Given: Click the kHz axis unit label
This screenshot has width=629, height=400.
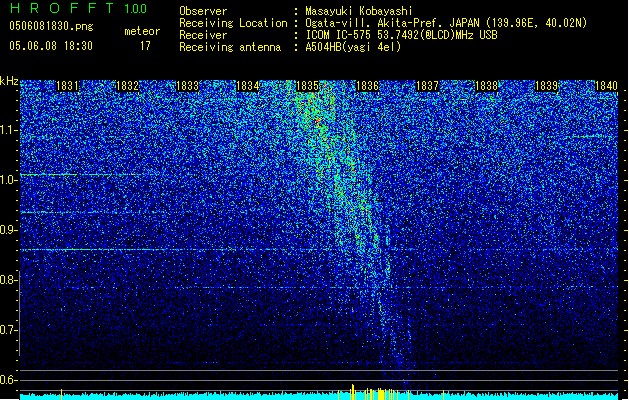Looking at the screenshot, I should point(9,81).
